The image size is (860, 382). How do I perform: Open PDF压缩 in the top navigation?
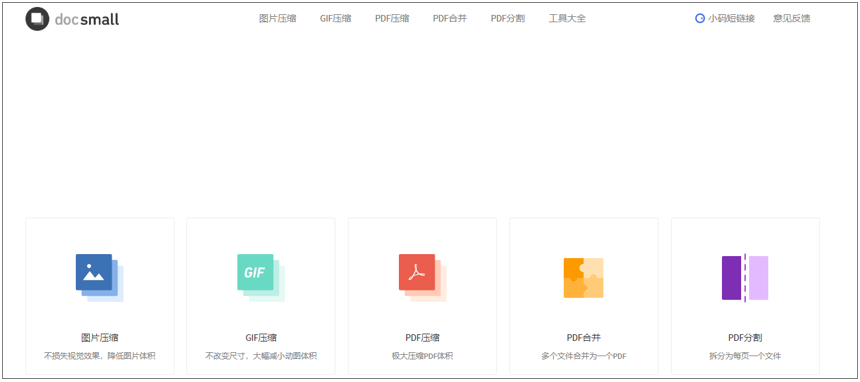392,18
